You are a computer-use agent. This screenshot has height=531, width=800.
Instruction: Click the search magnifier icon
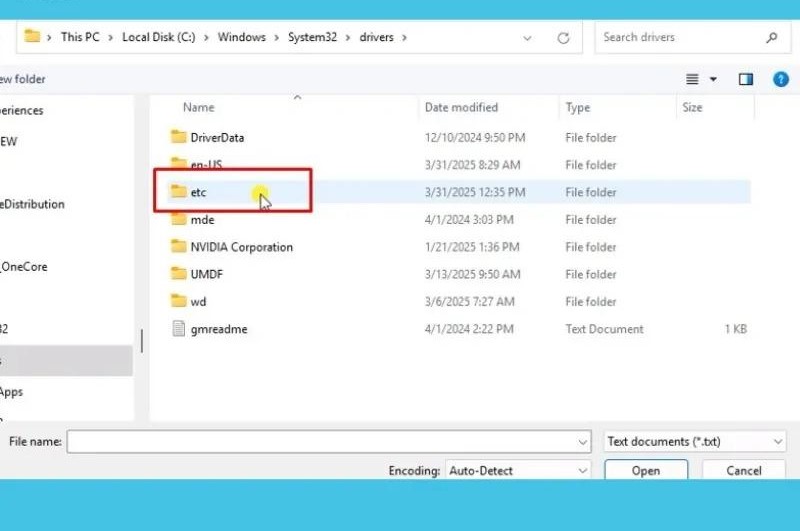(771, 37)
